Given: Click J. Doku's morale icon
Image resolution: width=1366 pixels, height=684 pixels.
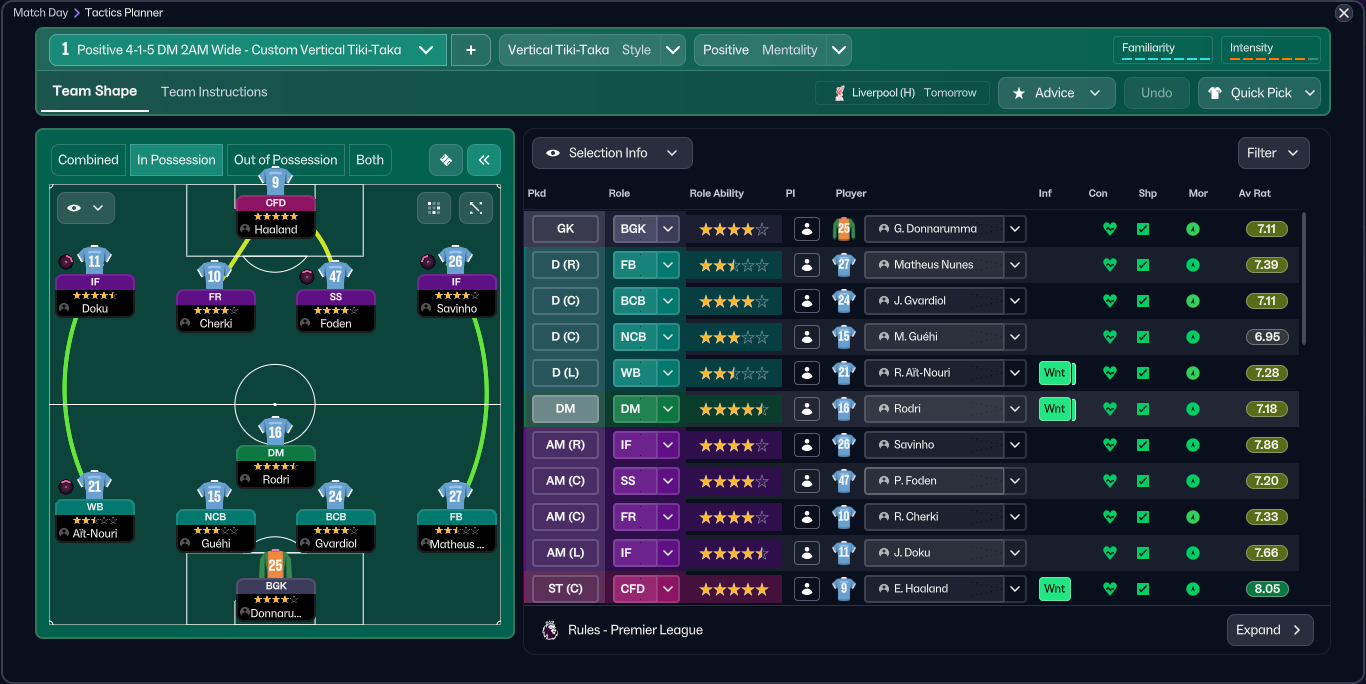Looking at the screenshot, I should pyautogui.click(x=1193, y=553).
